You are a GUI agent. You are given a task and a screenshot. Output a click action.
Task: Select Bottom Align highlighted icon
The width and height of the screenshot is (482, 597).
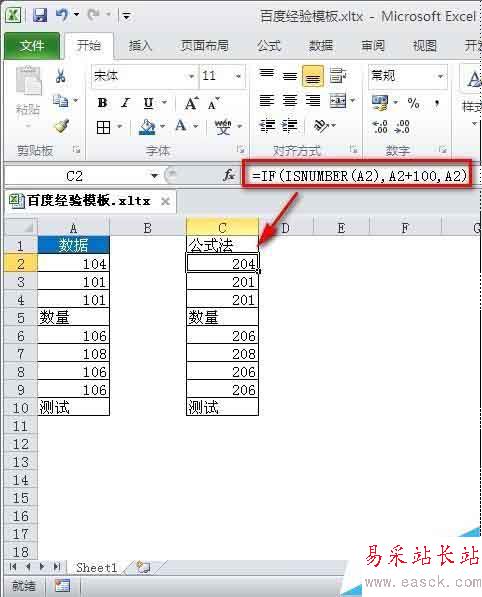(313, 76)
